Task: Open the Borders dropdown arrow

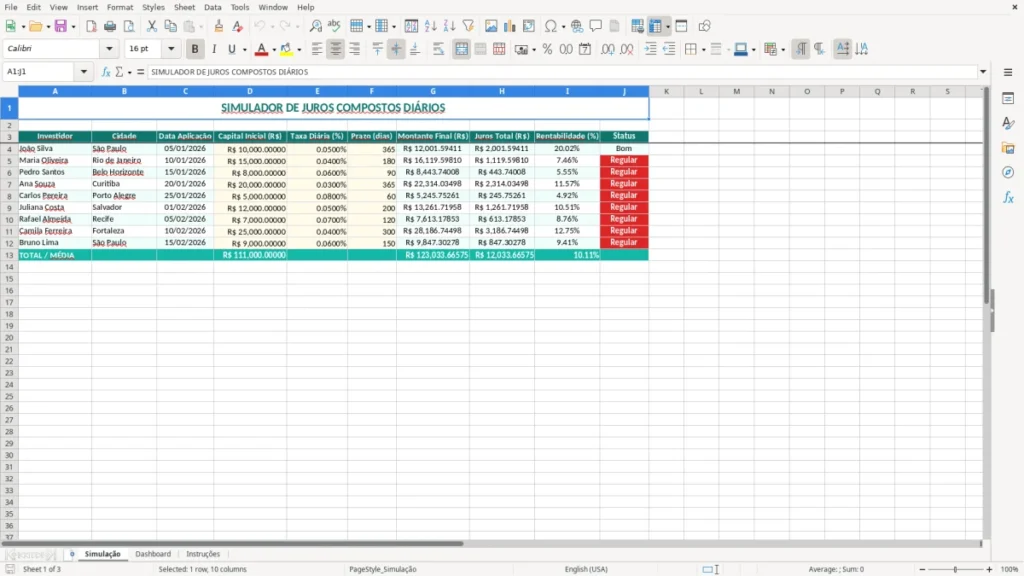Action: tap(703, 50)
